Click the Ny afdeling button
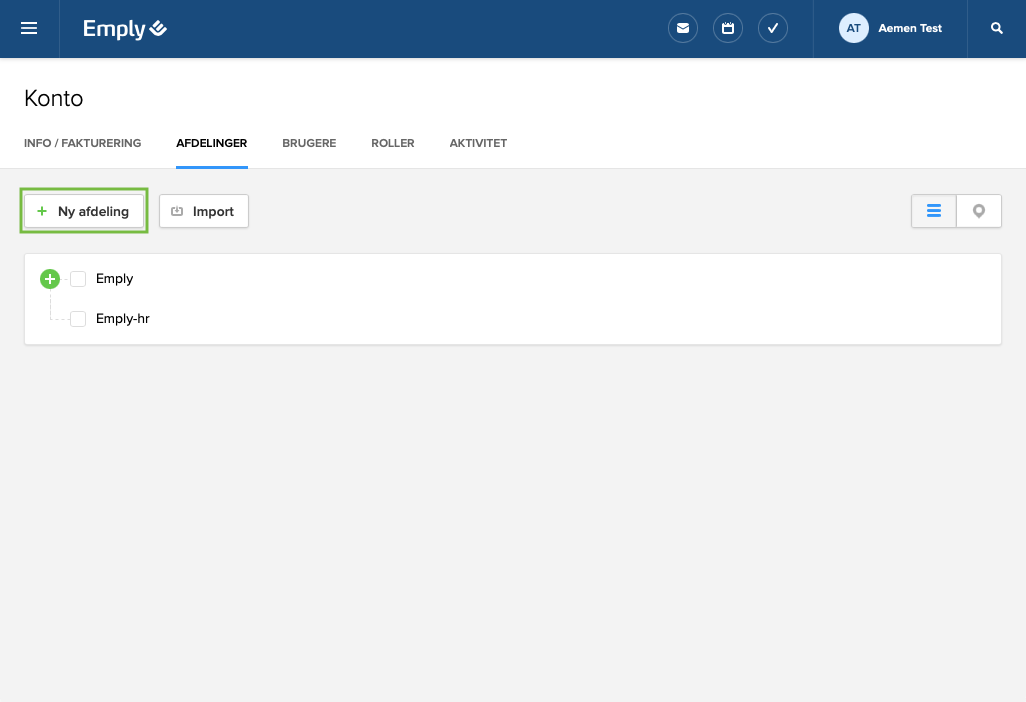The height and width of the screenshot is (702, 1026). tap(84, 211)
